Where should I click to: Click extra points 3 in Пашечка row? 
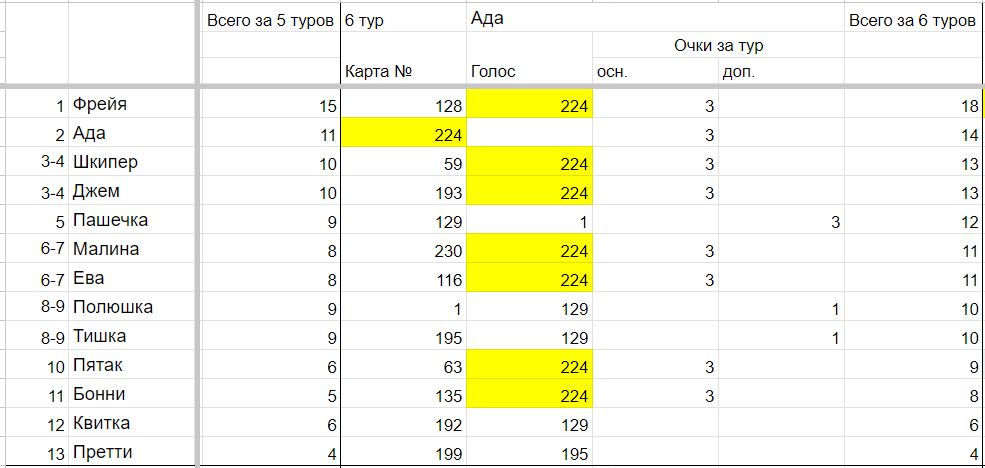781,220
